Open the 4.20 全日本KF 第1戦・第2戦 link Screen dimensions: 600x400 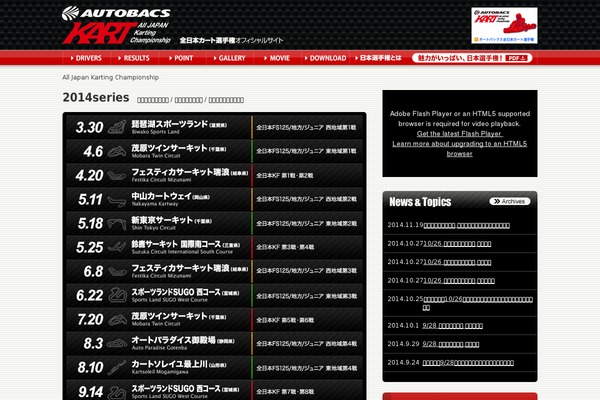pos(285,176)
